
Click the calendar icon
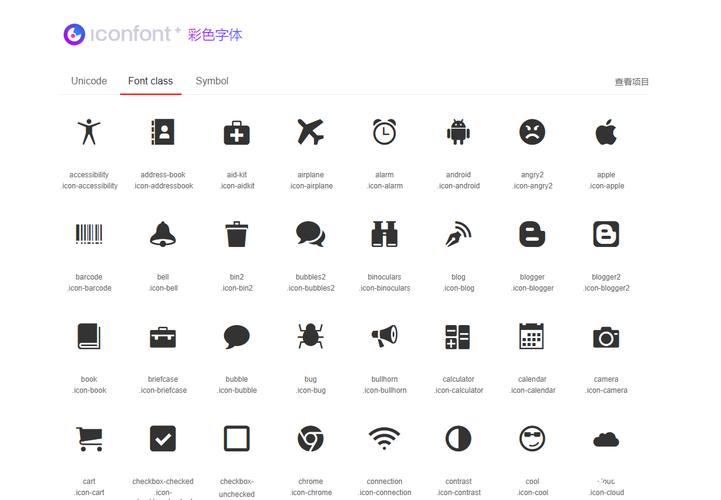(x=532, y=336)
